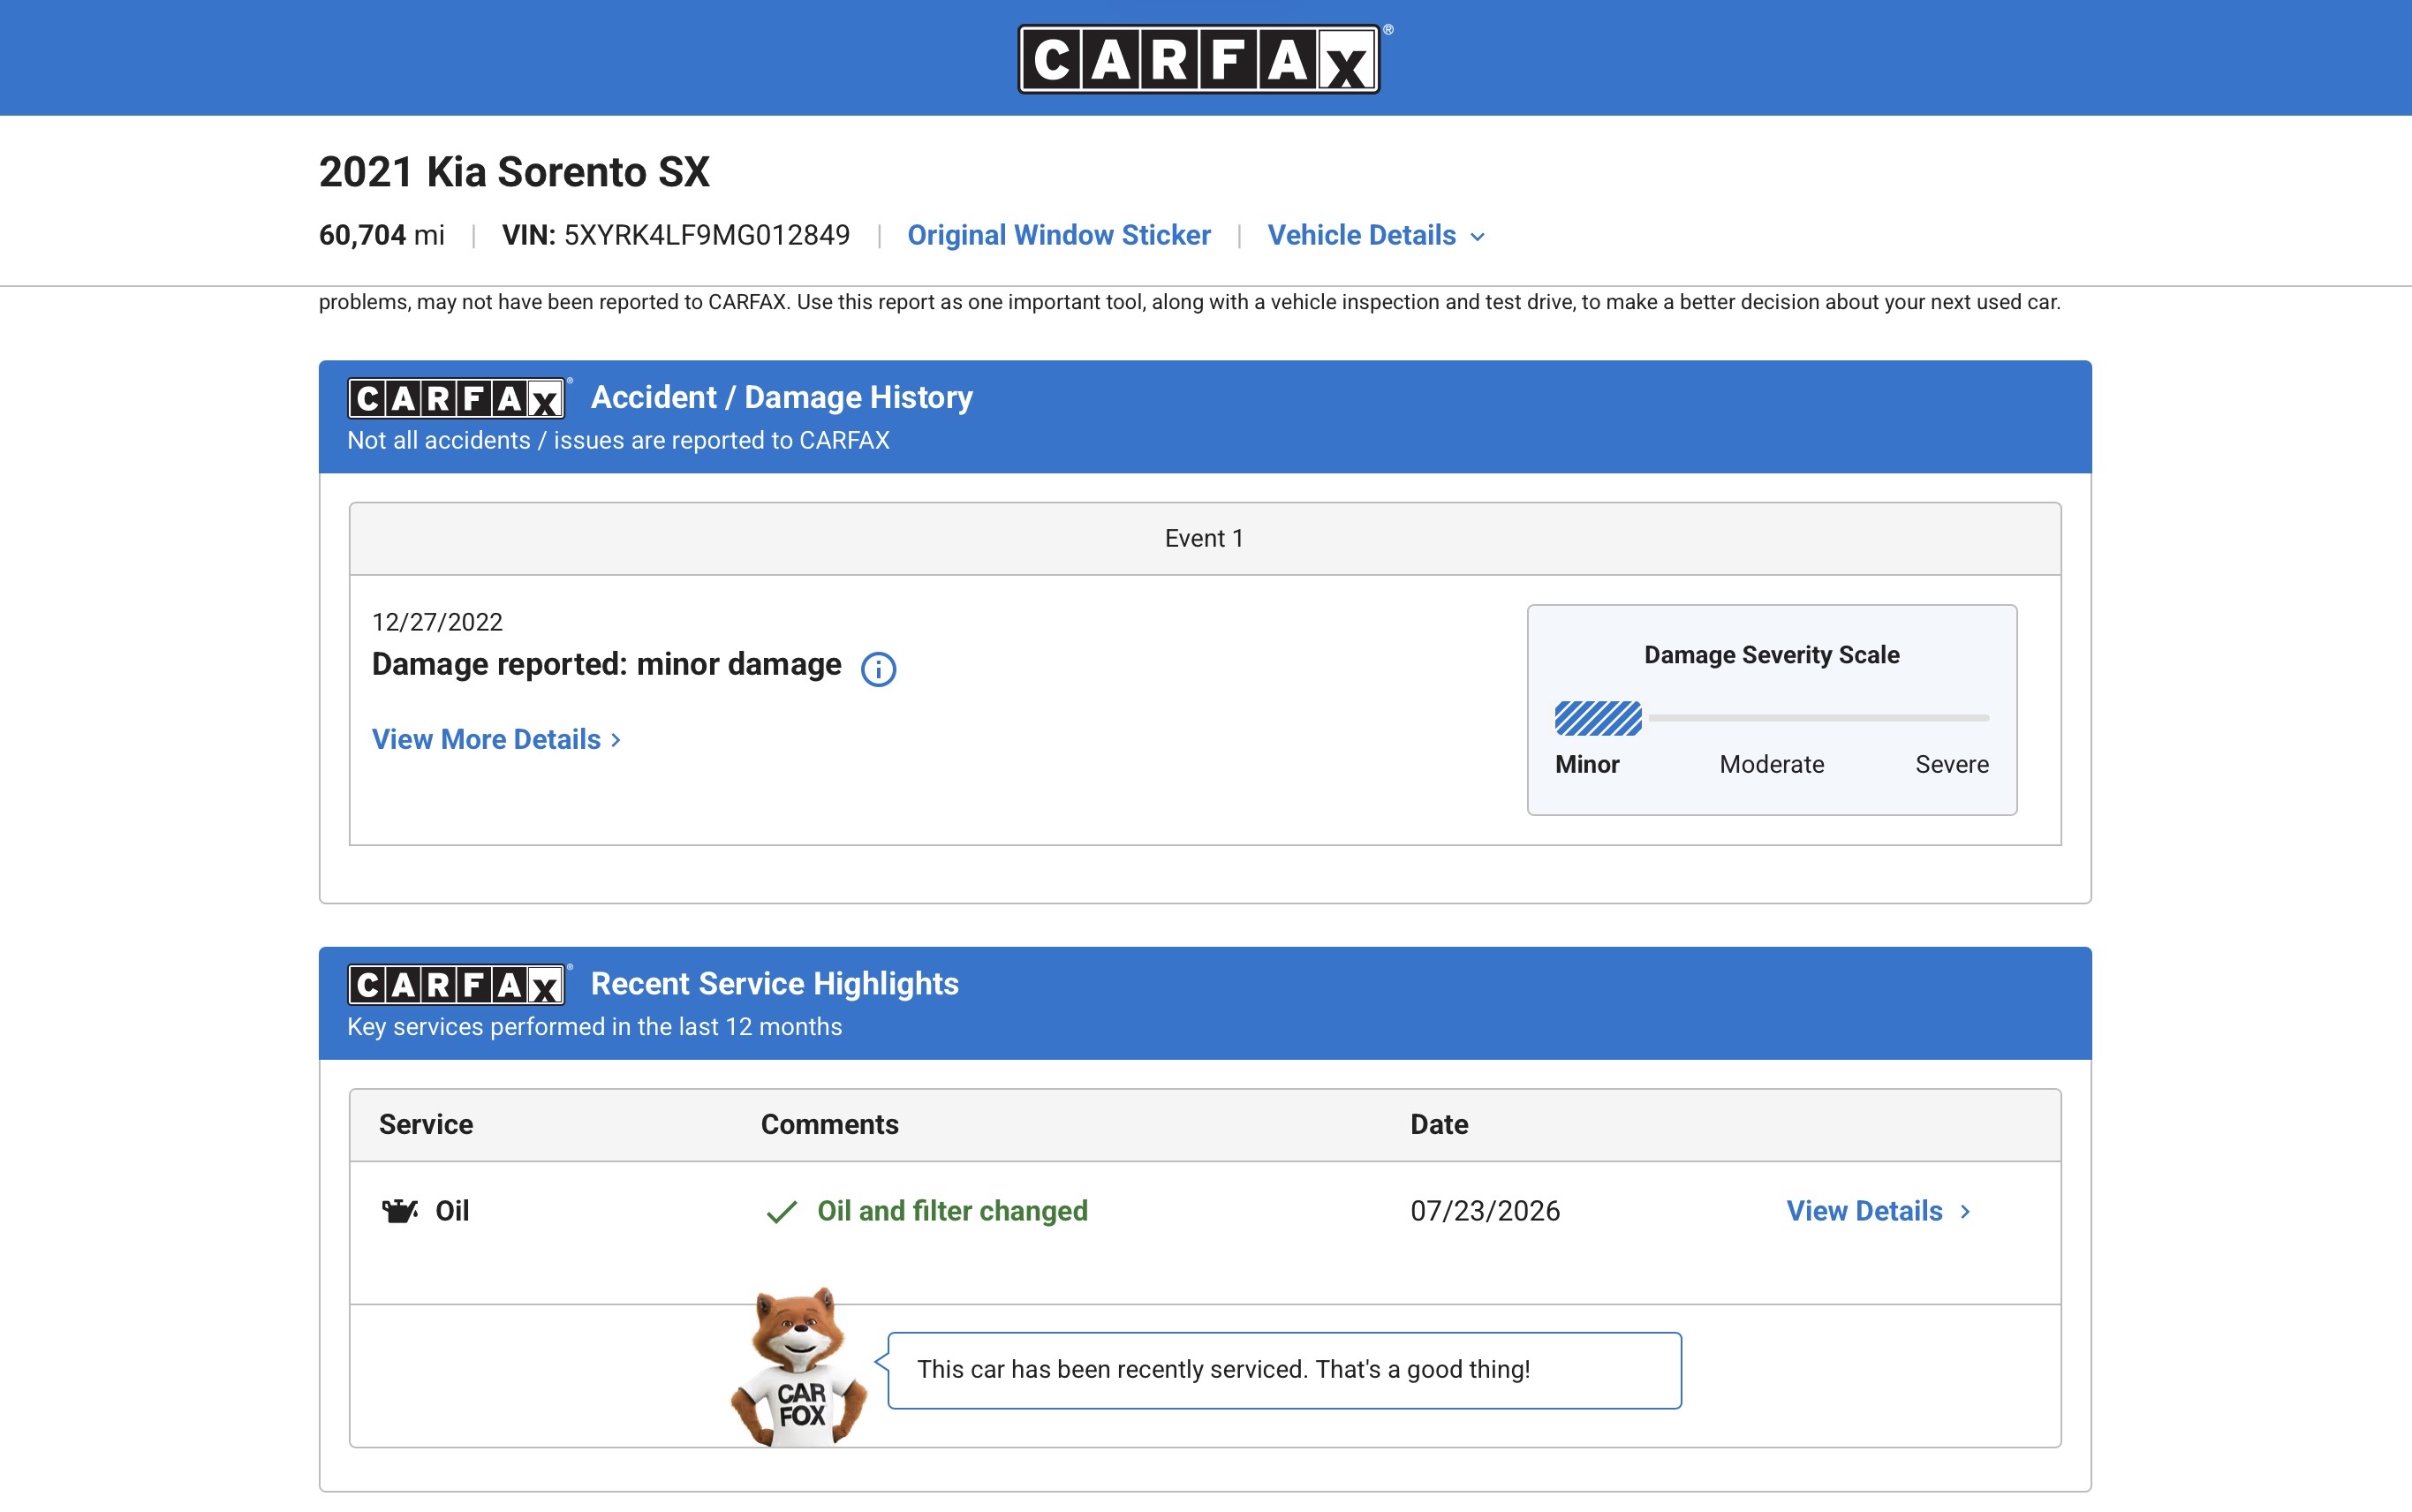Viewport: 2412px width, 1512px height.
Task: Click the Moderate label on severity scale
Action: click(x=1771, y=764)
